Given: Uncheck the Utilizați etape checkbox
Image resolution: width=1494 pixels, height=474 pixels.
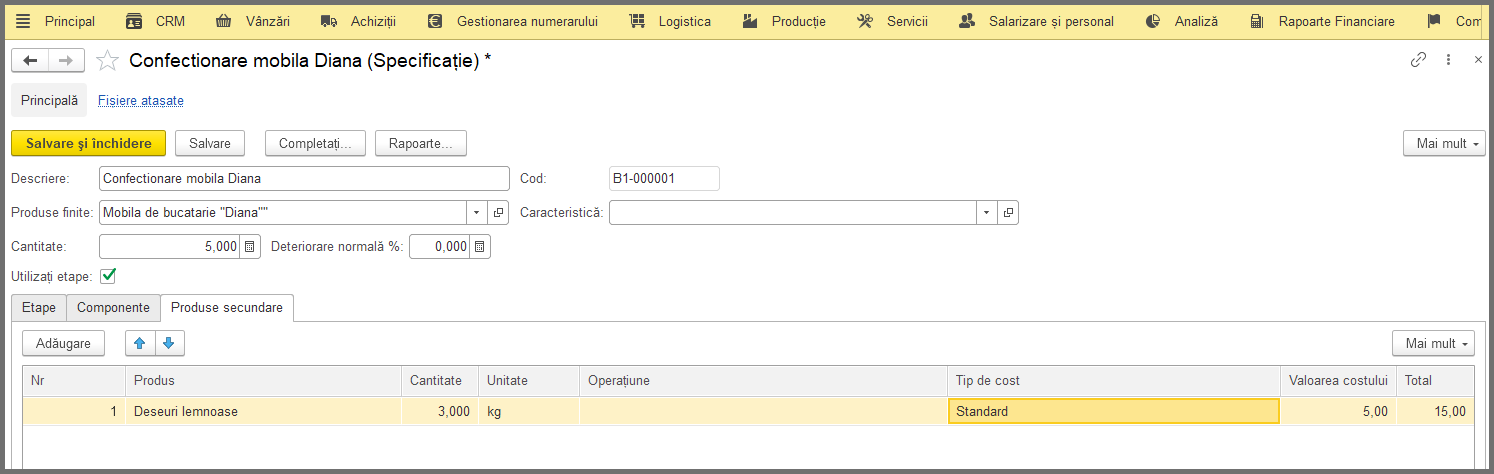Looking at the screenshot, I should pos(108,276).
